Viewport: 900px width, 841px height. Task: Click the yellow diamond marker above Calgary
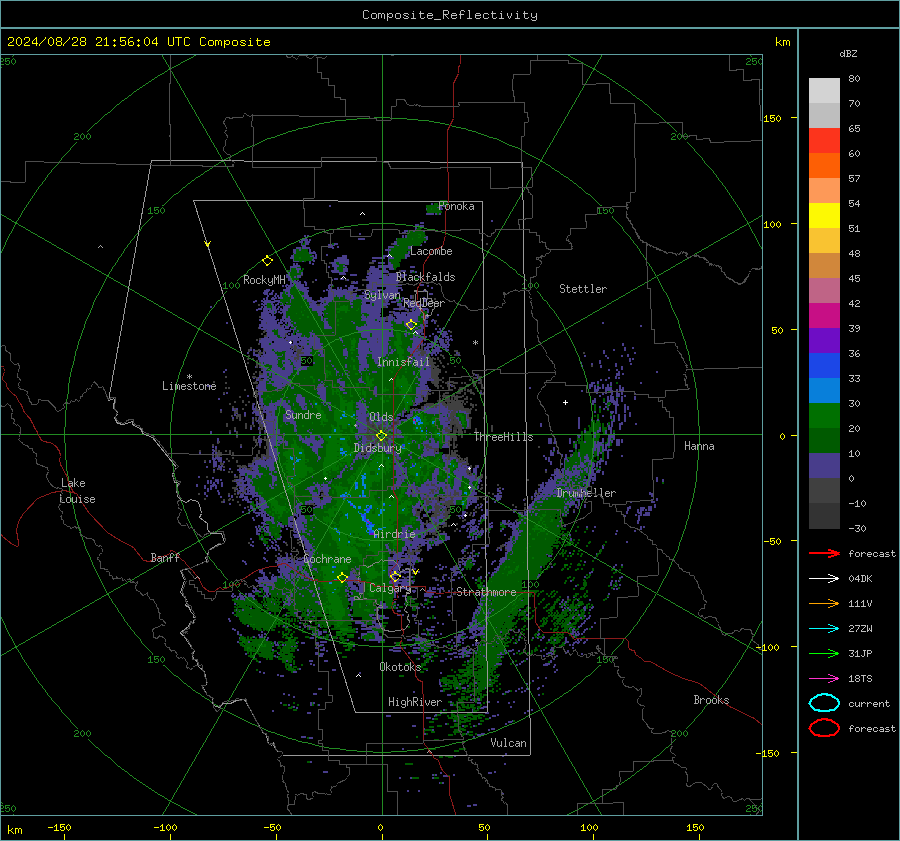point(395,577)
